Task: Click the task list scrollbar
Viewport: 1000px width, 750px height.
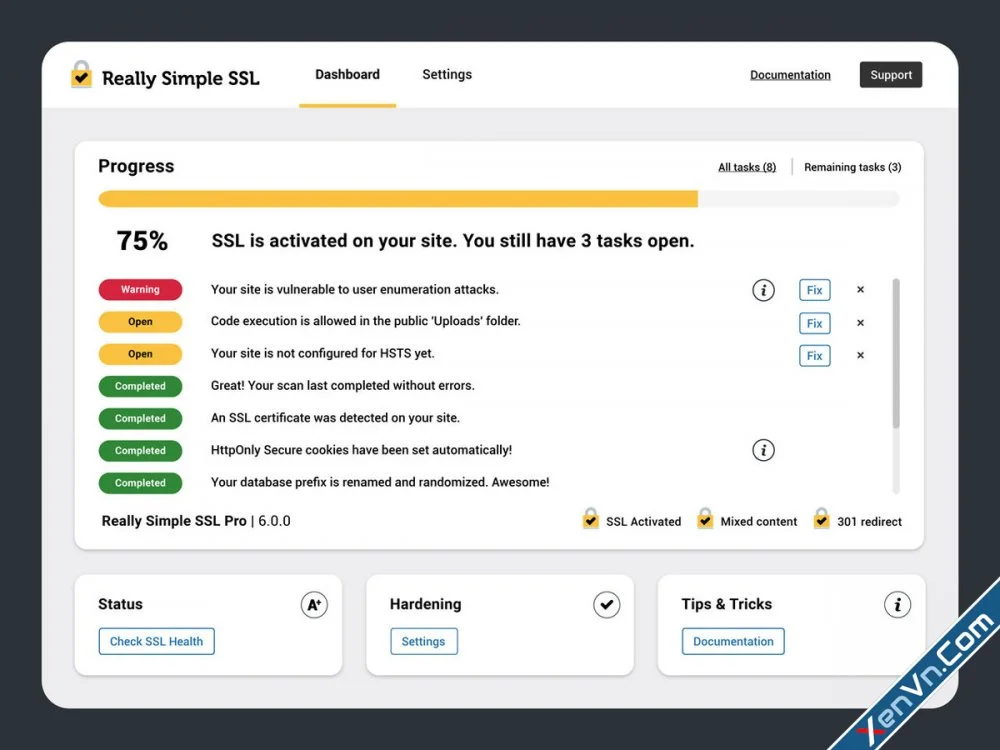Action: pyautogui.click(x=896, y=353)
